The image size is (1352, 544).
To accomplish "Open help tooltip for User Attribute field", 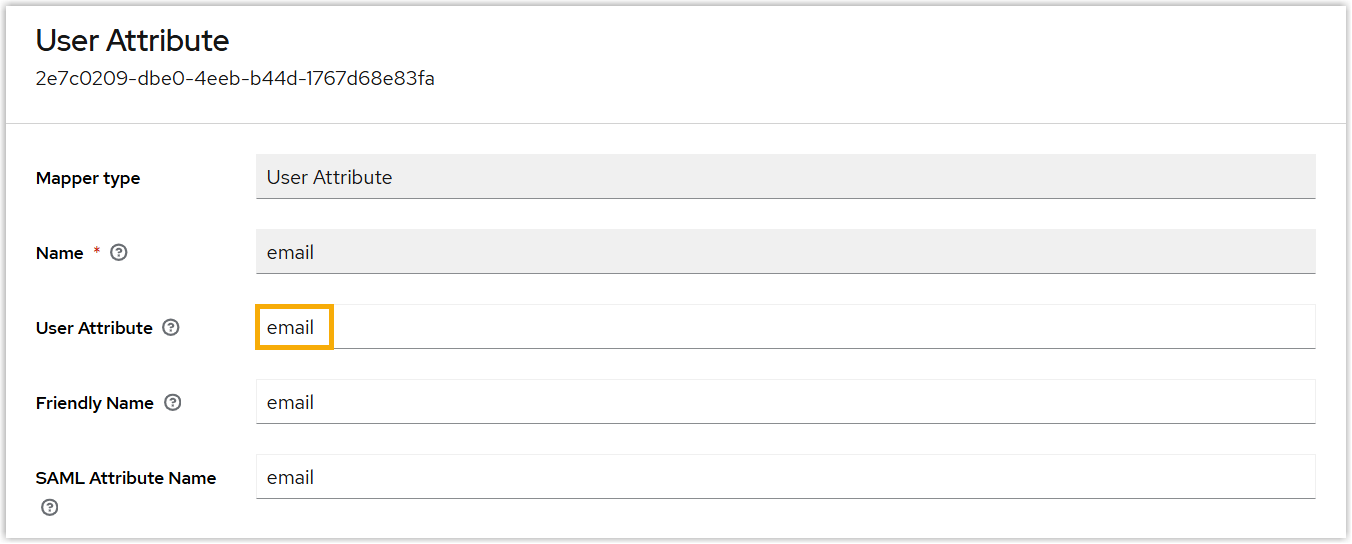I will [171, 328].
